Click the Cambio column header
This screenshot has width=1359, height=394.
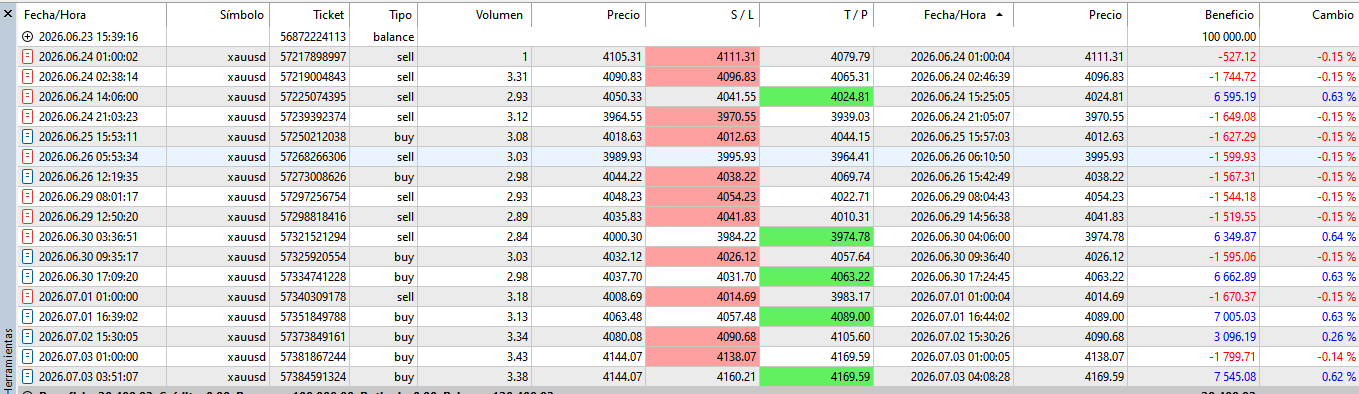[x=1333, y=16]
